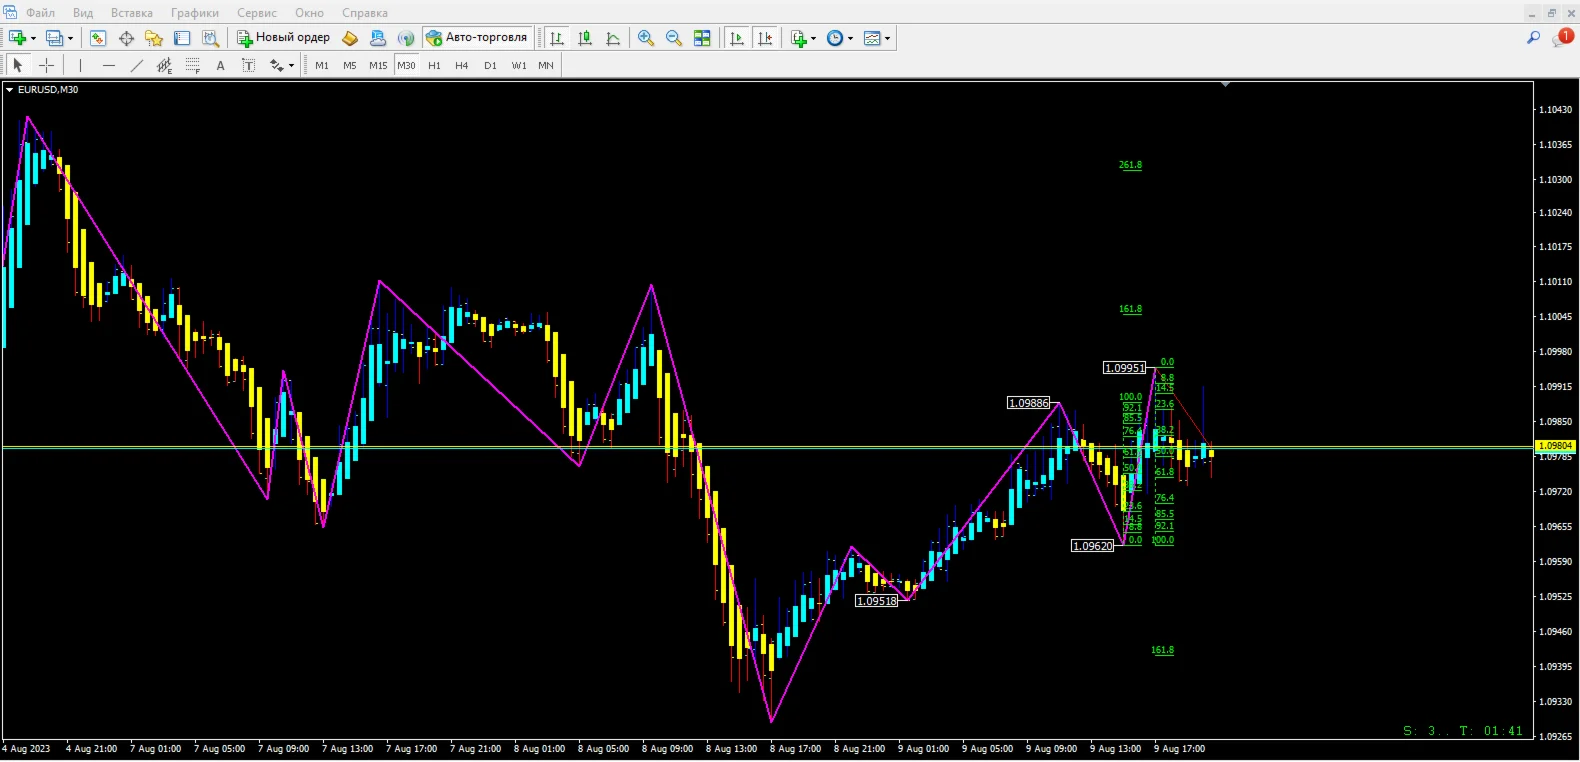Toggle Auto Scroll of the chart

pyautogui.click(x=737, y=38)
